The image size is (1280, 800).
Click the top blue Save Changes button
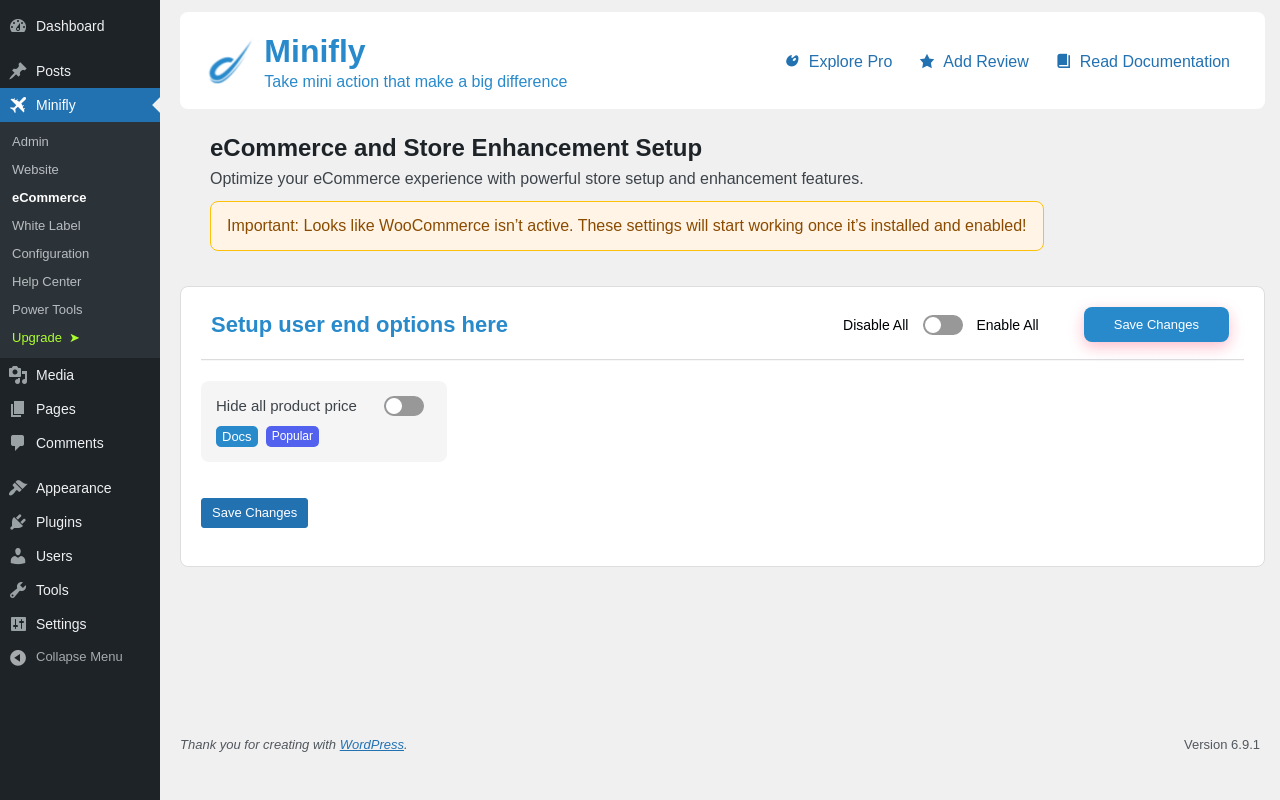(x=1156, y=325)
